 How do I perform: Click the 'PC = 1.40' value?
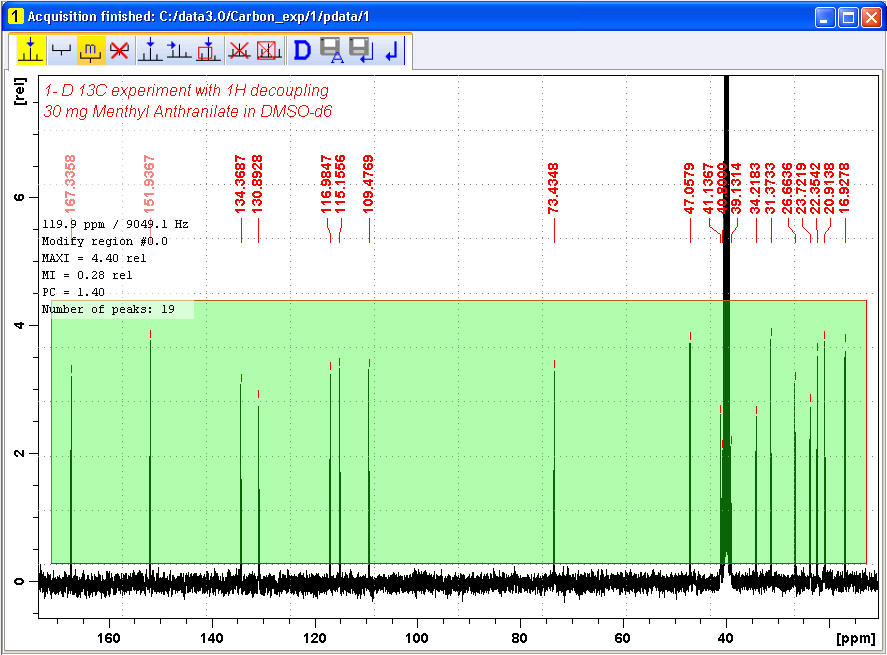tap(74, 292)
